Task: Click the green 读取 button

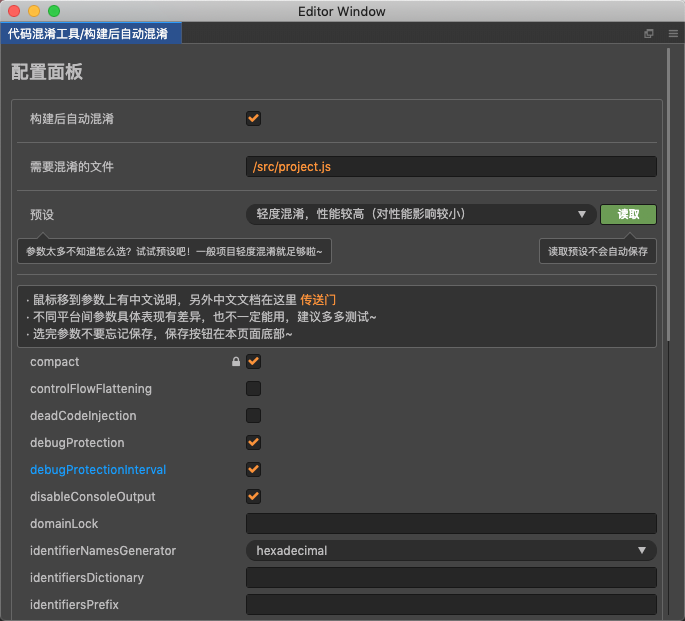Action: coord(628,214)
